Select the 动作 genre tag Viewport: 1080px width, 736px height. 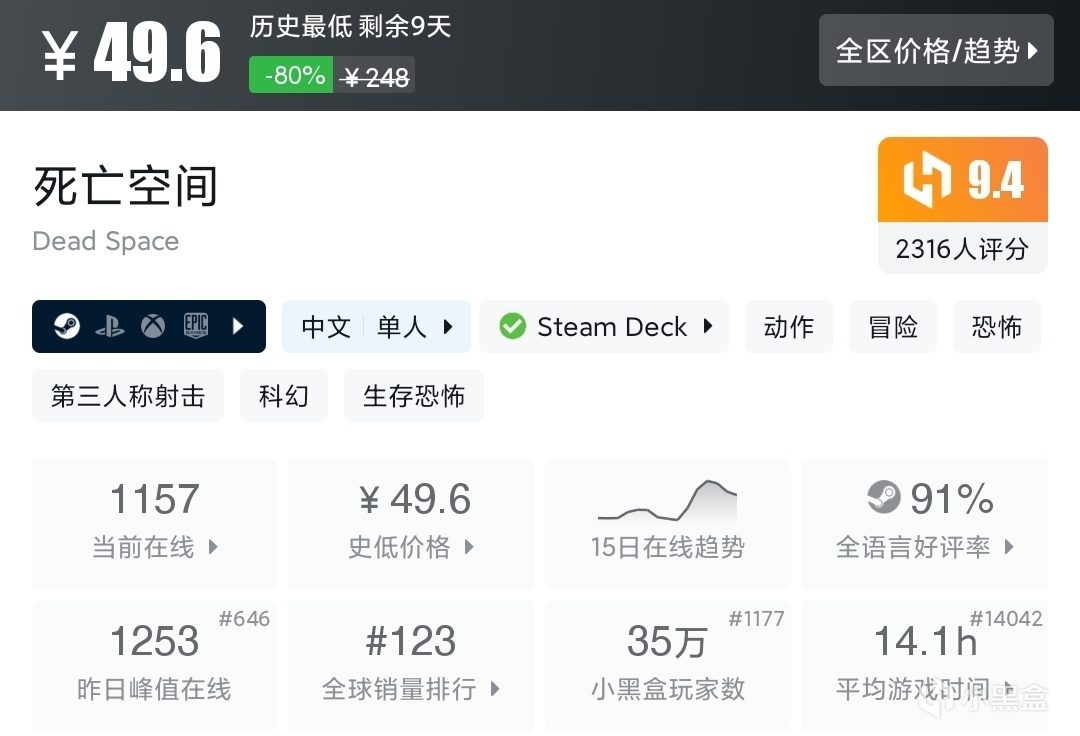click(x=789, y=327)
